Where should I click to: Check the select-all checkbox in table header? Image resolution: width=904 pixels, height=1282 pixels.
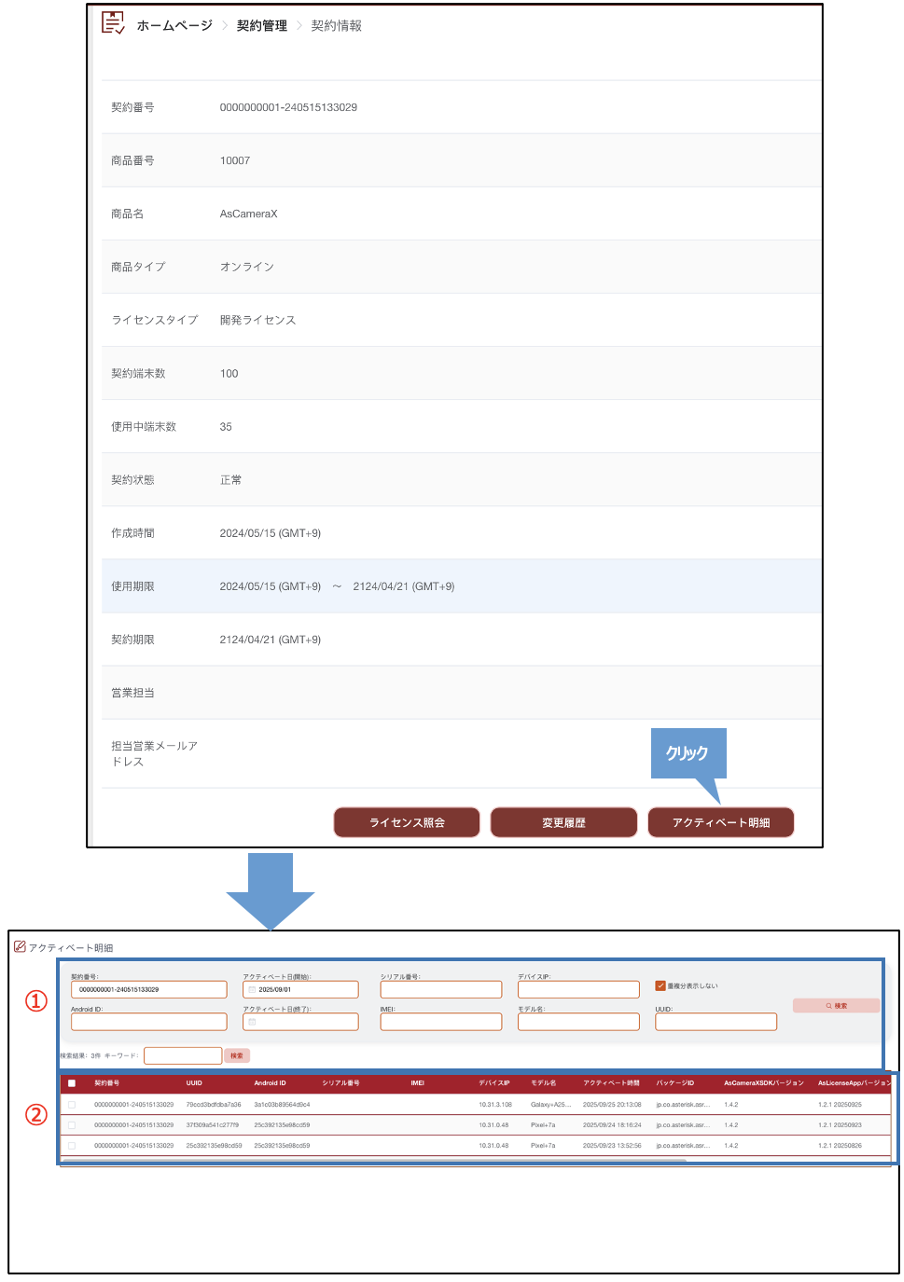(x=71, y=1083)
